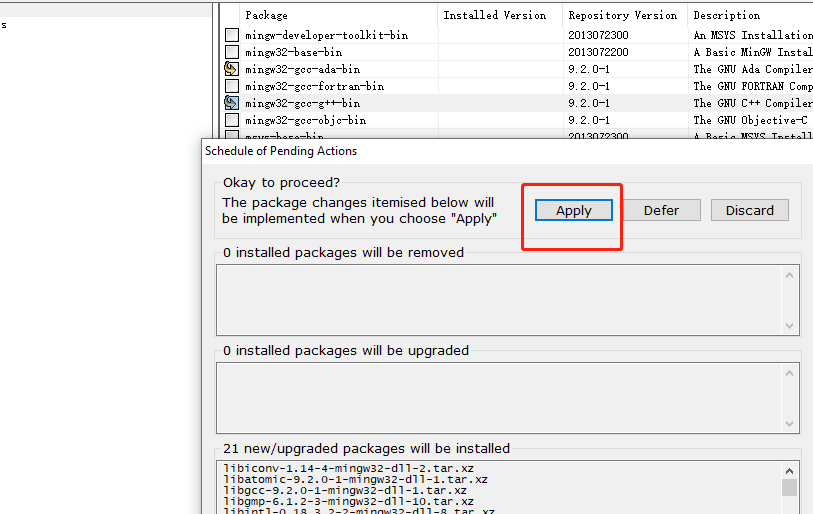Select libatomic-9.2.0-1-mingw32-dll-1.tar.xz entry
This screenshot has width=813, height=514.
pyautogui.click(x=355, y=479)
